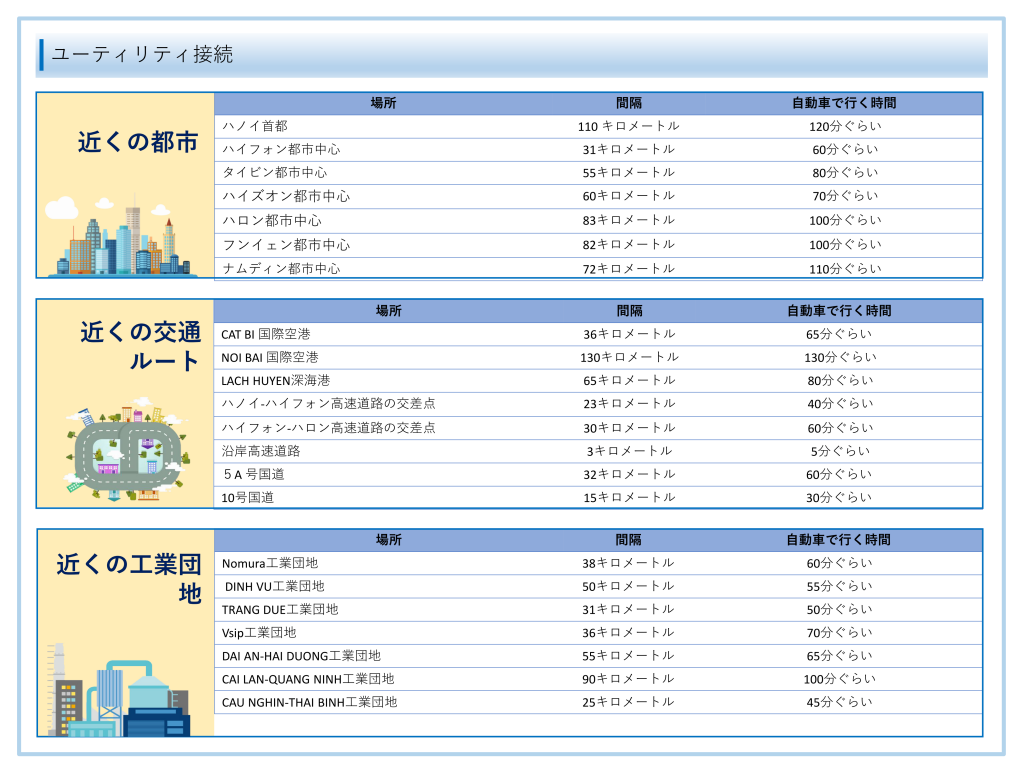Select the 近くの都市 section title
Viewport: 1024px width, 768px height.
click(x=138, y=142)
